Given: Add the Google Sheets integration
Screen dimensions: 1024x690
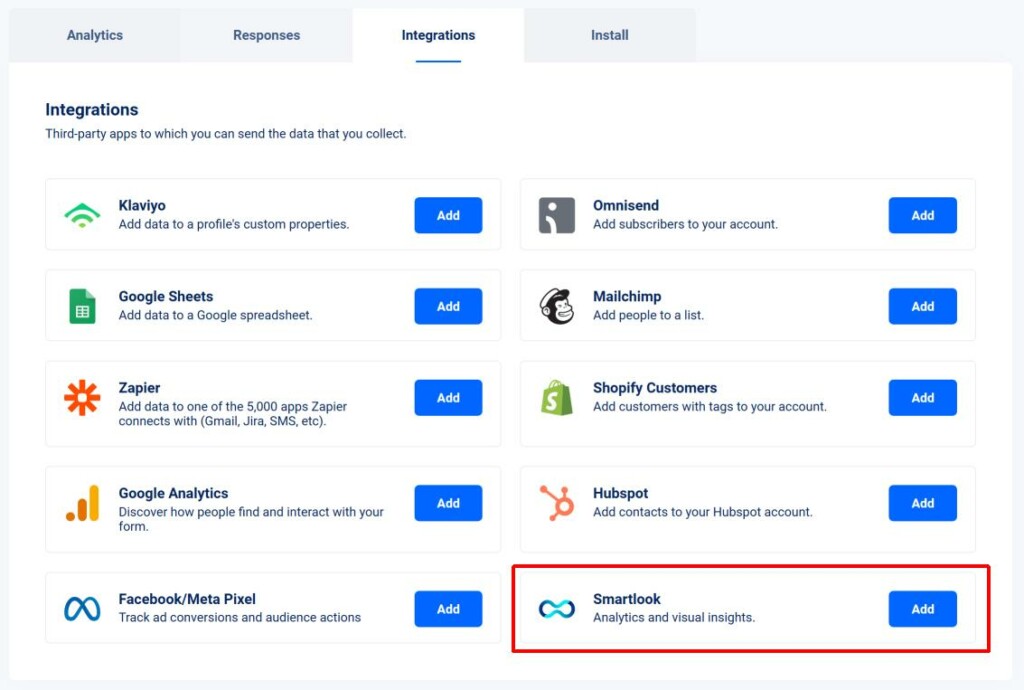Looking at the screenshot, I should (447, 306).
